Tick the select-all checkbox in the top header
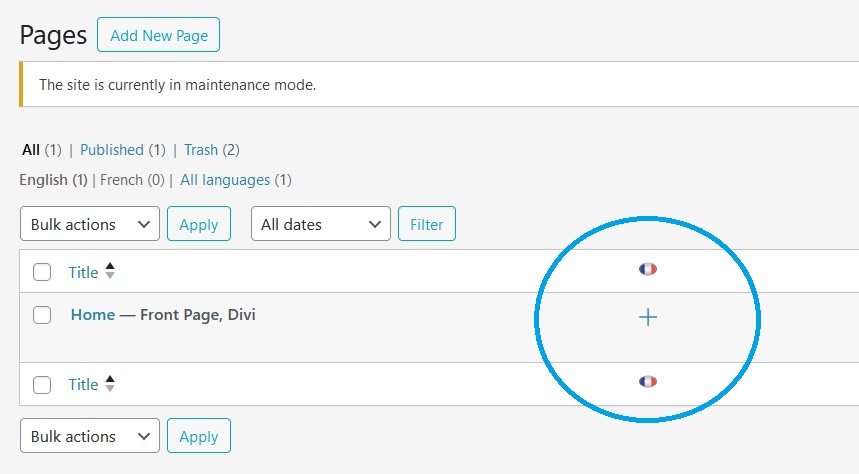This screenshot has height=474, width=859. 42,272
